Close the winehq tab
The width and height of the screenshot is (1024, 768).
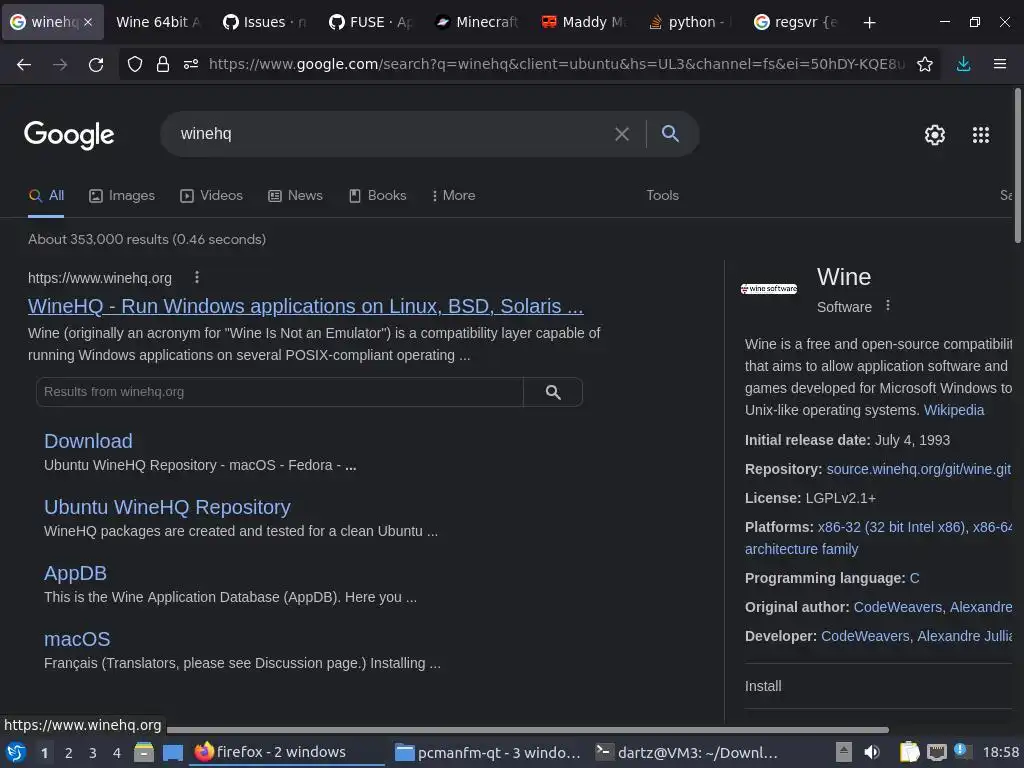(x=88, y=22)
